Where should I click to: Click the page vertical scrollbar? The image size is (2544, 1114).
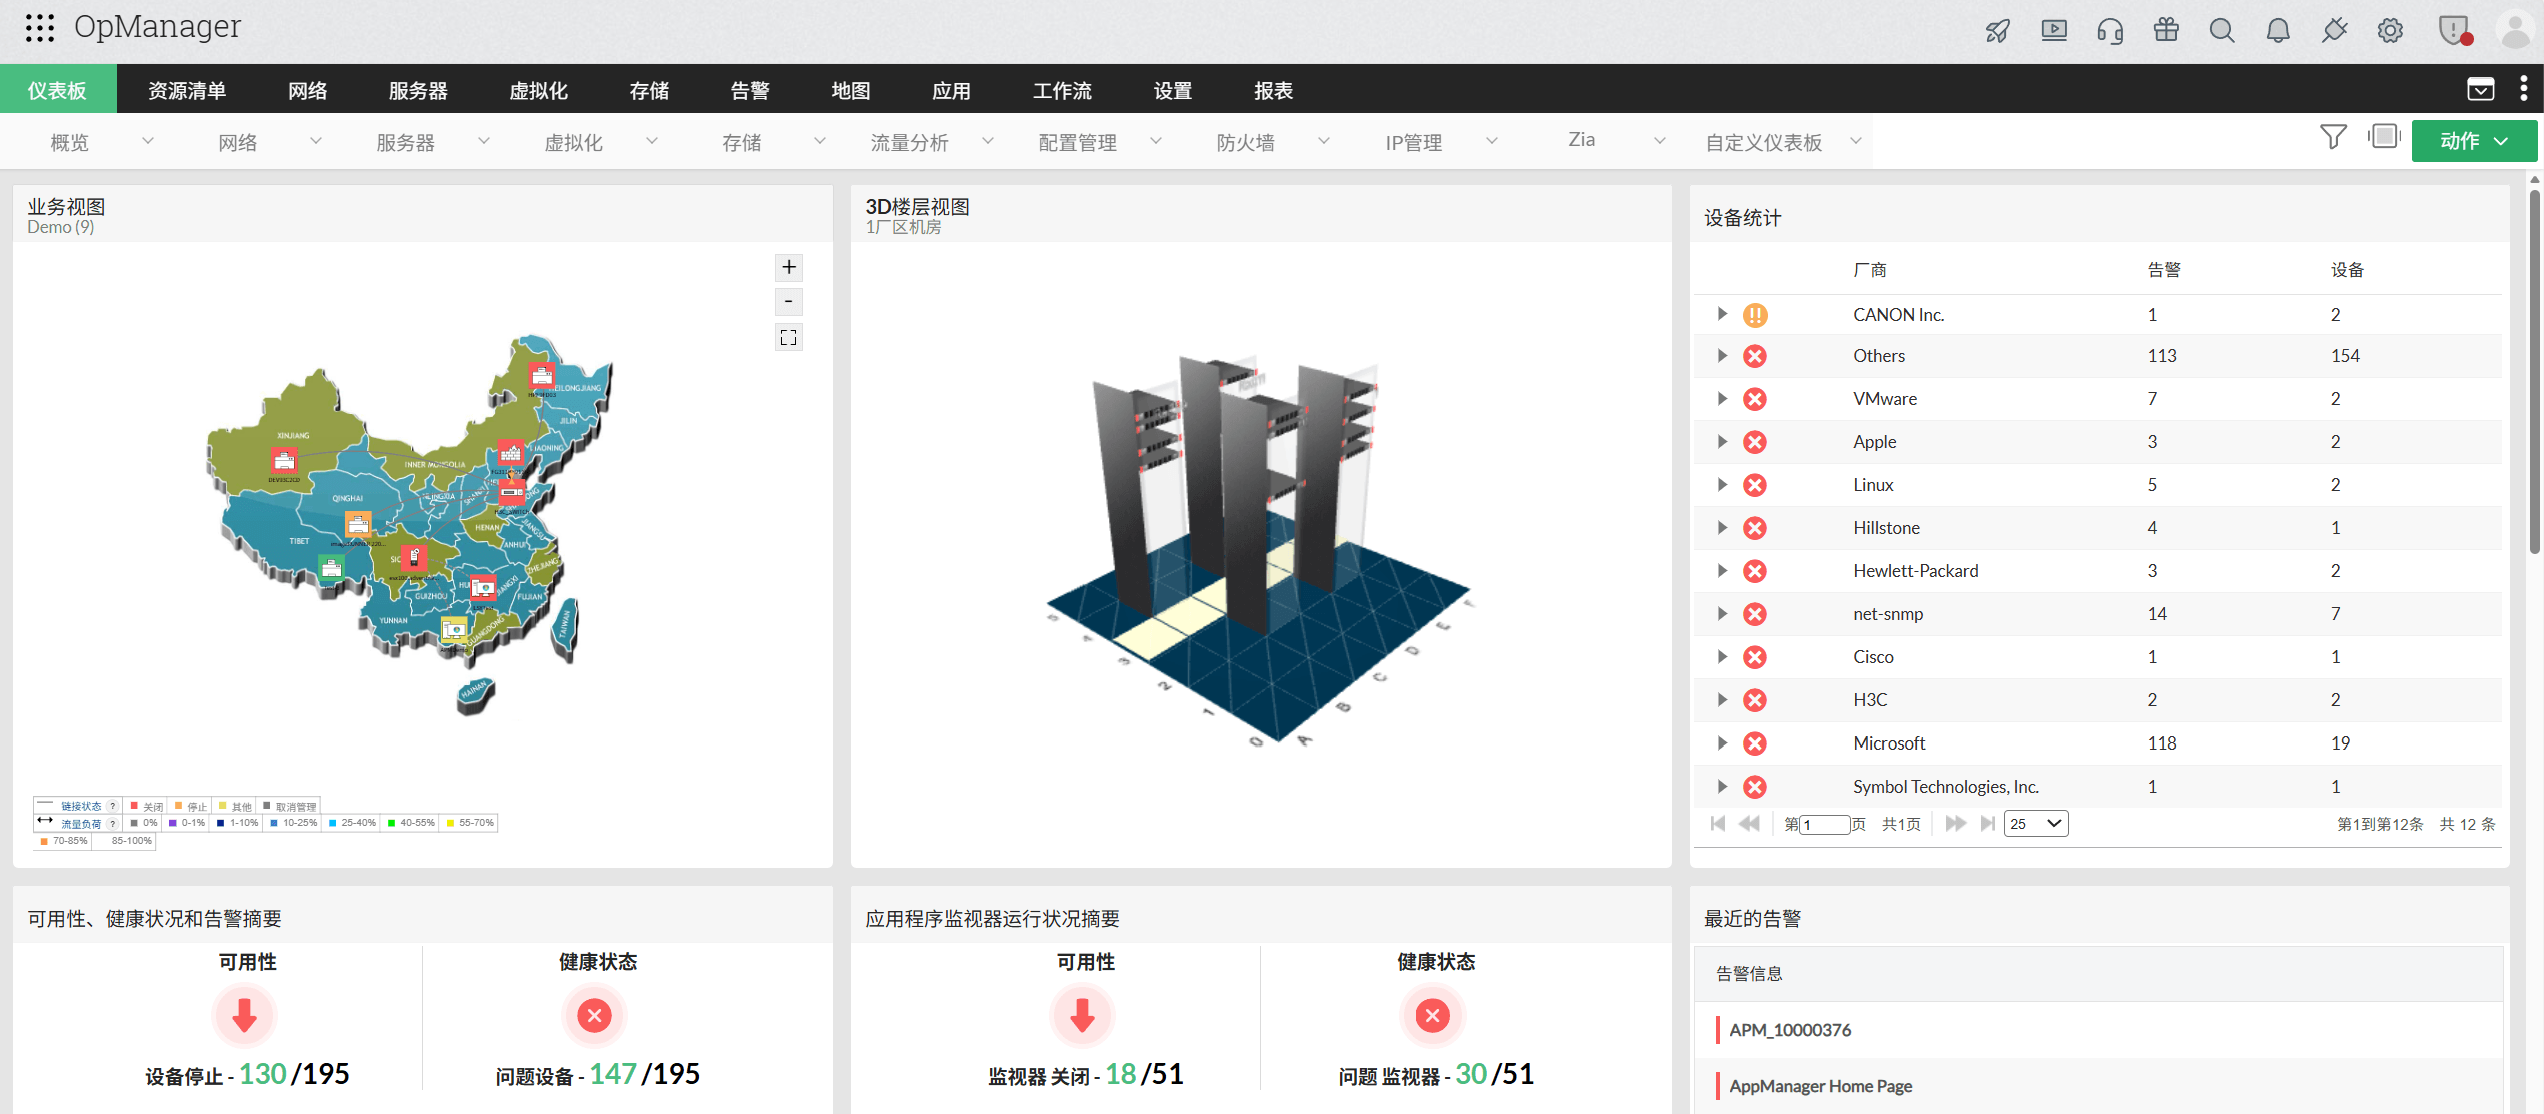click(x=2534, y=370)
